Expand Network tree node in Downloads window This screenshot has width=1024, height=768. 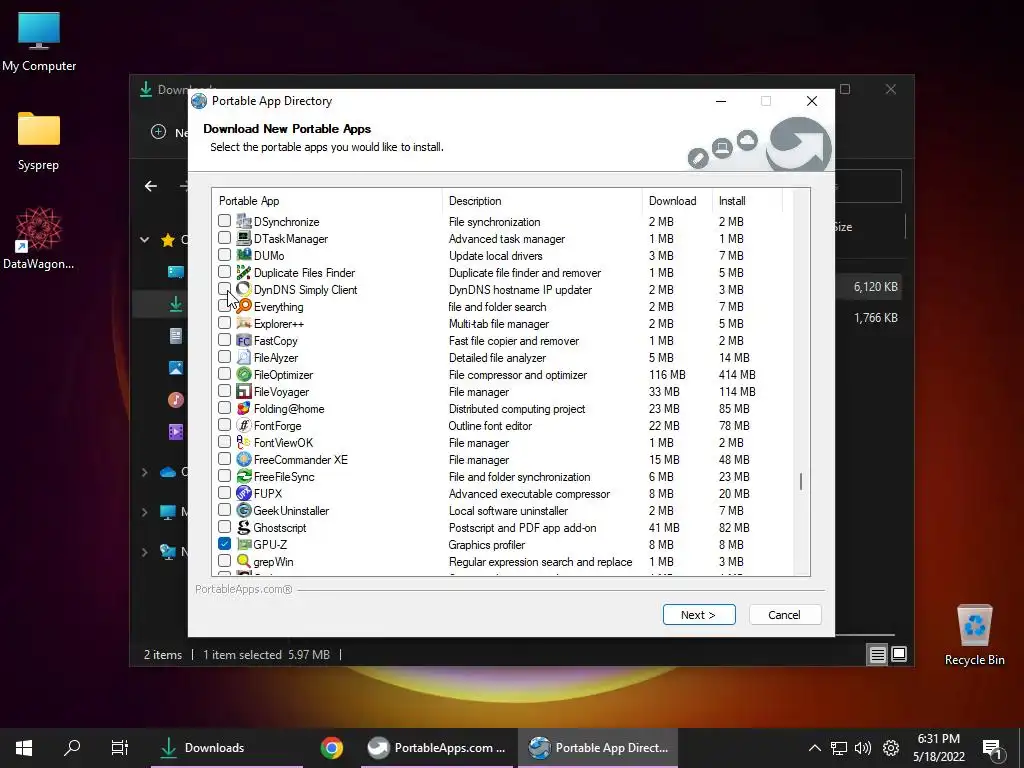click(144, 552)
